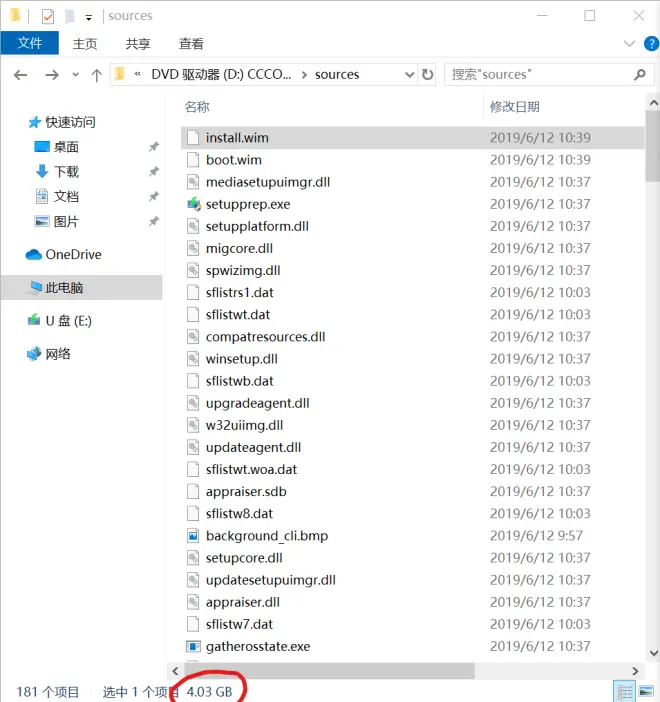Viewport: 660px width, 702px height.
Task: Open Customize Quick Access Toolbar dropdown
Action: [89, 17]
